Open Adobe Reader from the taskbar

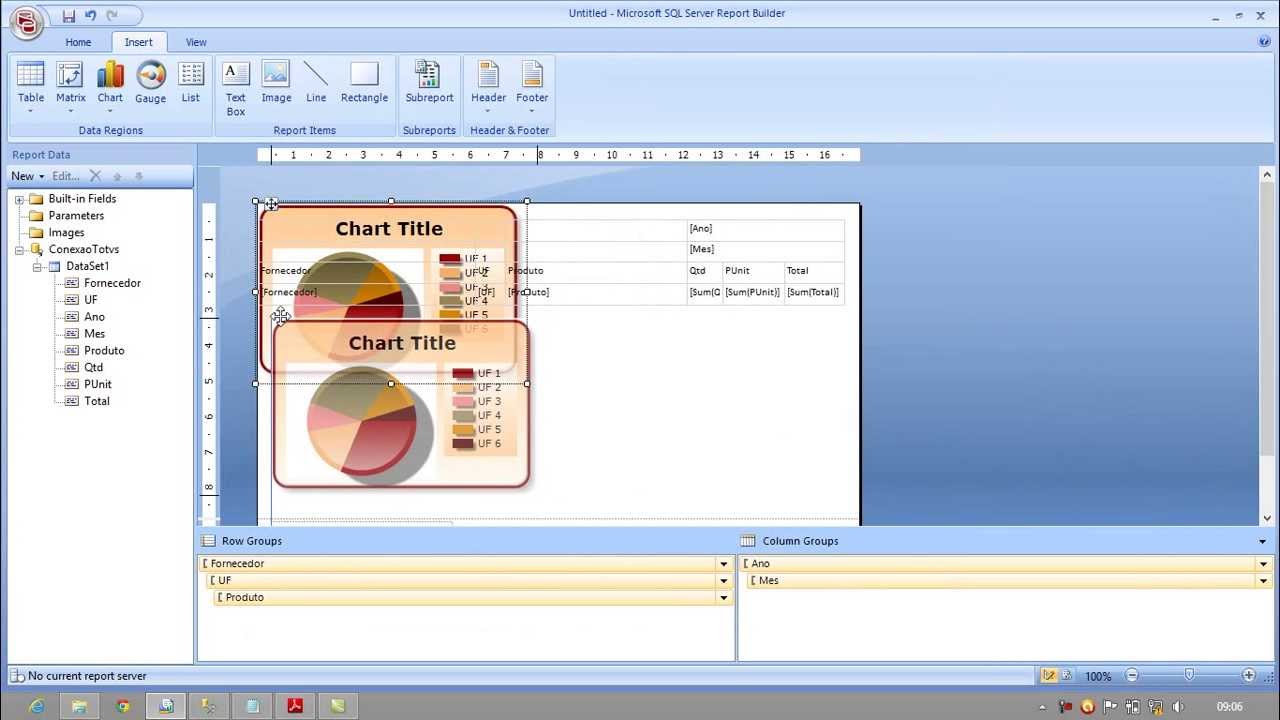295,706
